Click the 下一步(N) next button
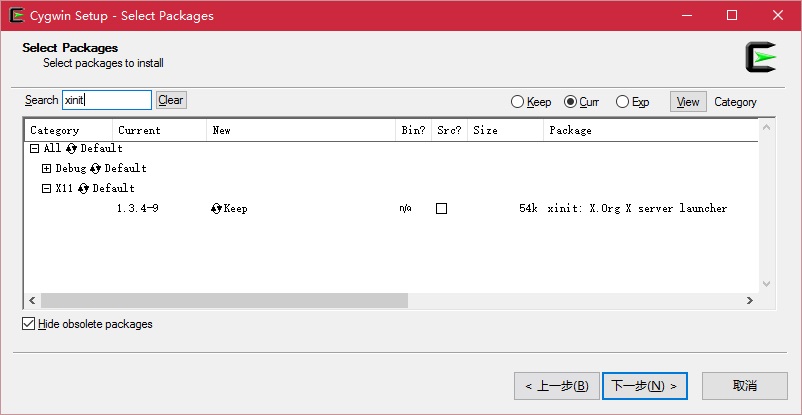The height and width of the screenshot is (415, 802). [x=644, y=386]
